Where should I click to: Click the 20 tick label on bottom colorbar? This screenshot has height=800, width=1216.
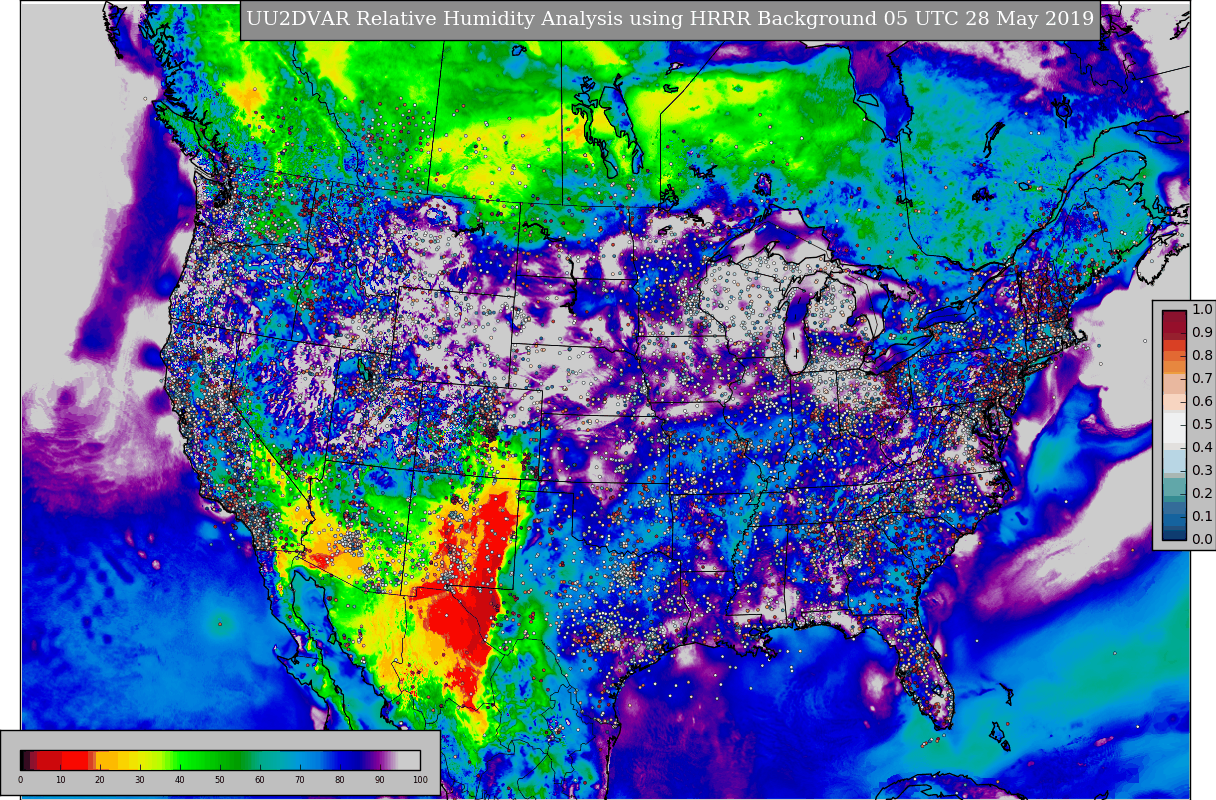100,780
